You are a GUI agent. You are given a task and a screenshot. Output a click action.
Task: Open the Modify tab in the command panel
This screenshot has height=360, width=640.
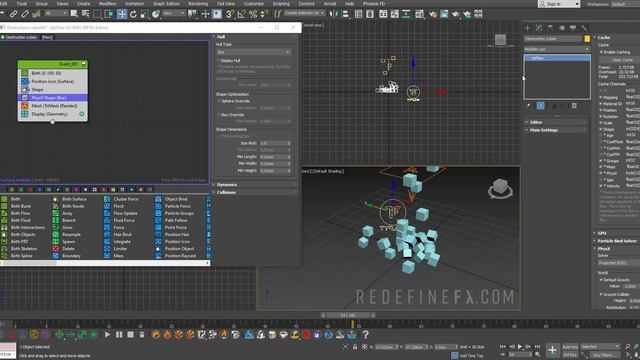pos(539,28)
